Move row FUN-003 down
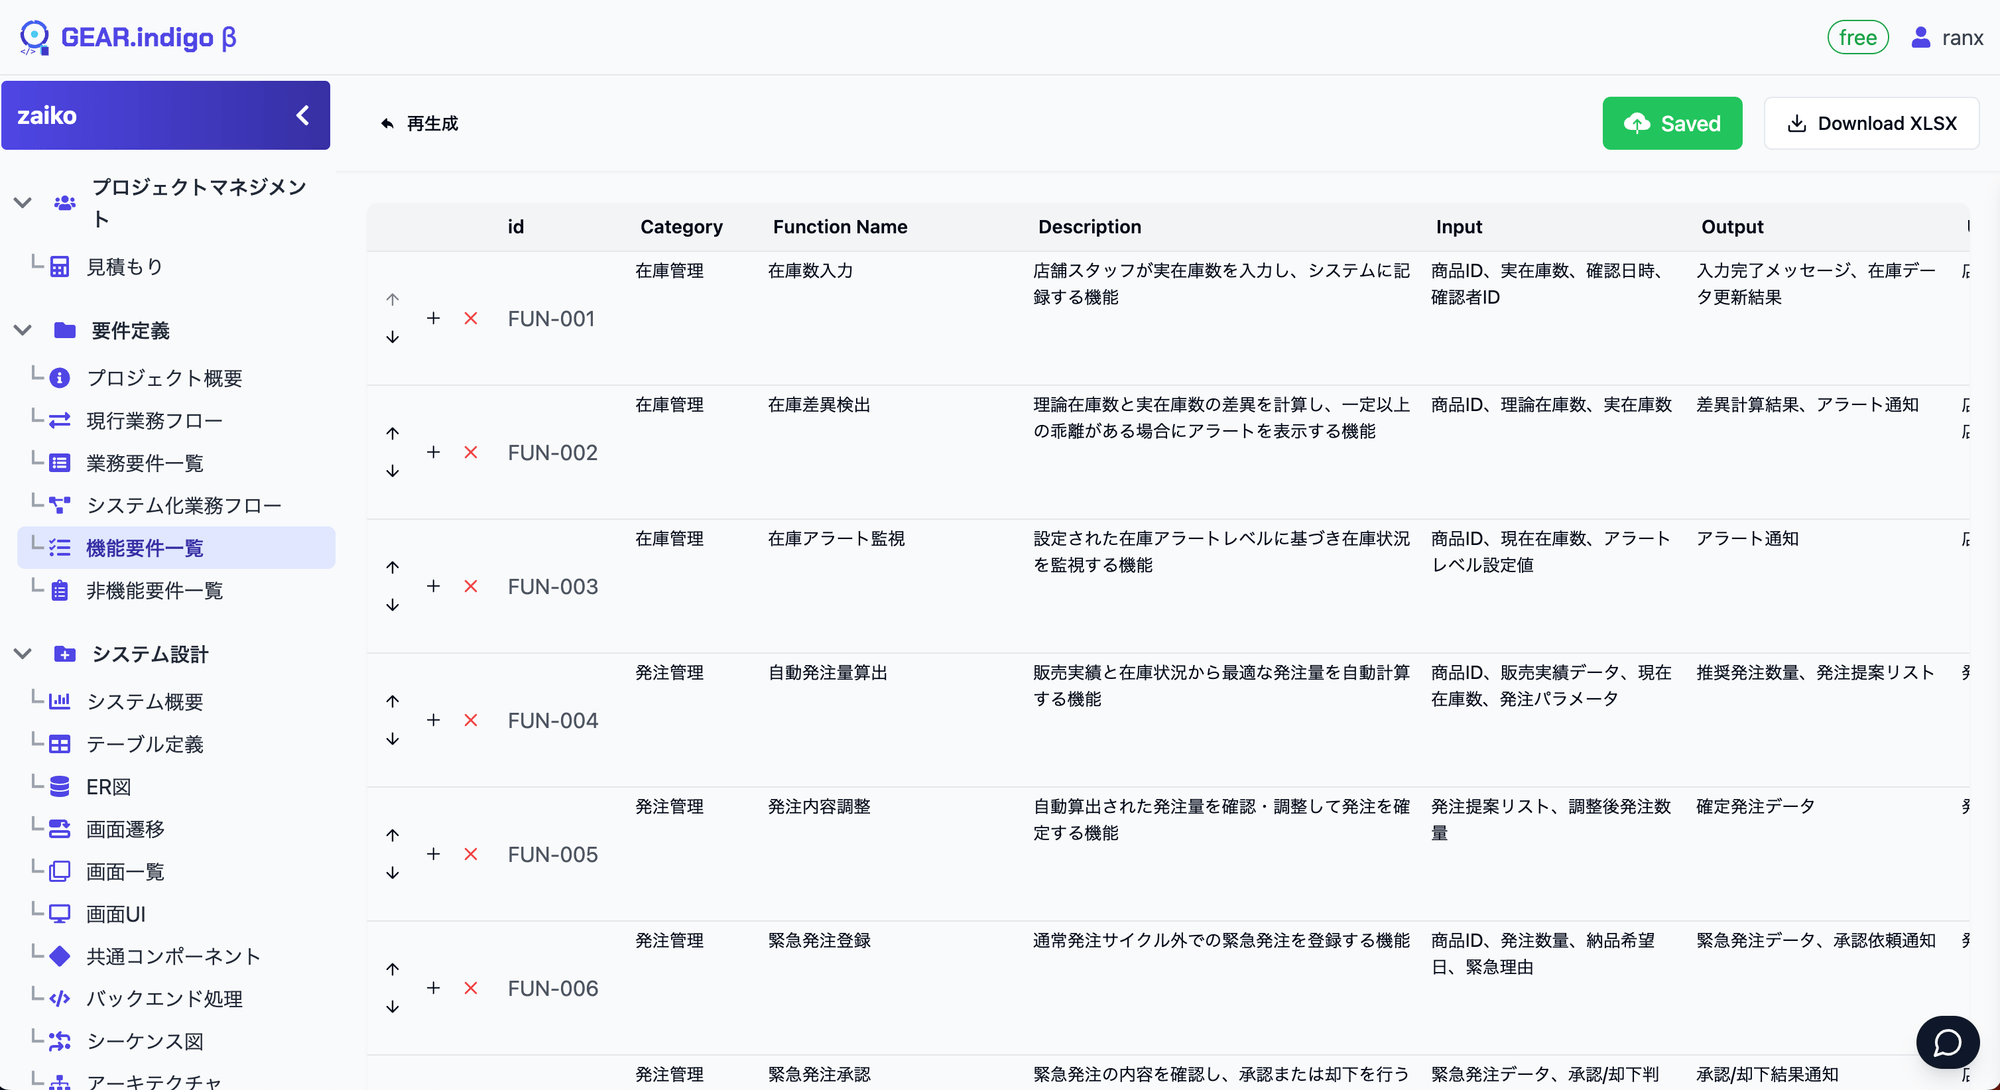This screenshot has width=2000, height=1090. (x=392, y=605)
